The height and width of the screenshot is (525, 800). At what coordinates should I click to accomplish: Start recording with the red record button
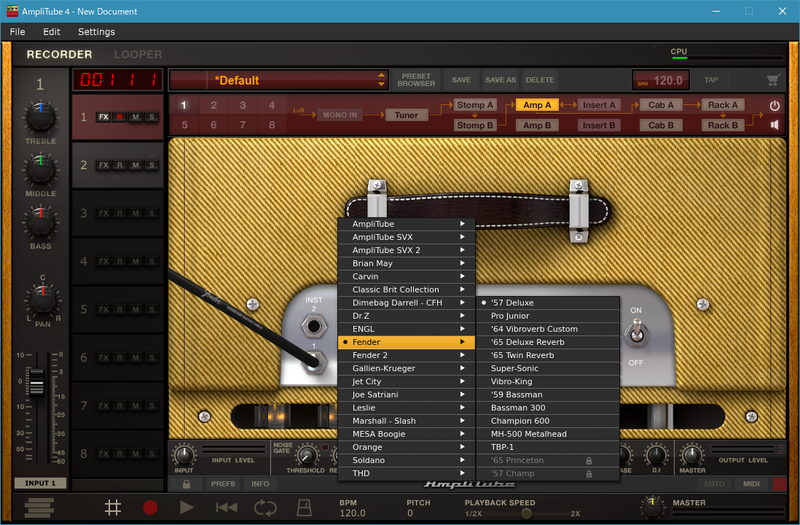tap(150, 508)
